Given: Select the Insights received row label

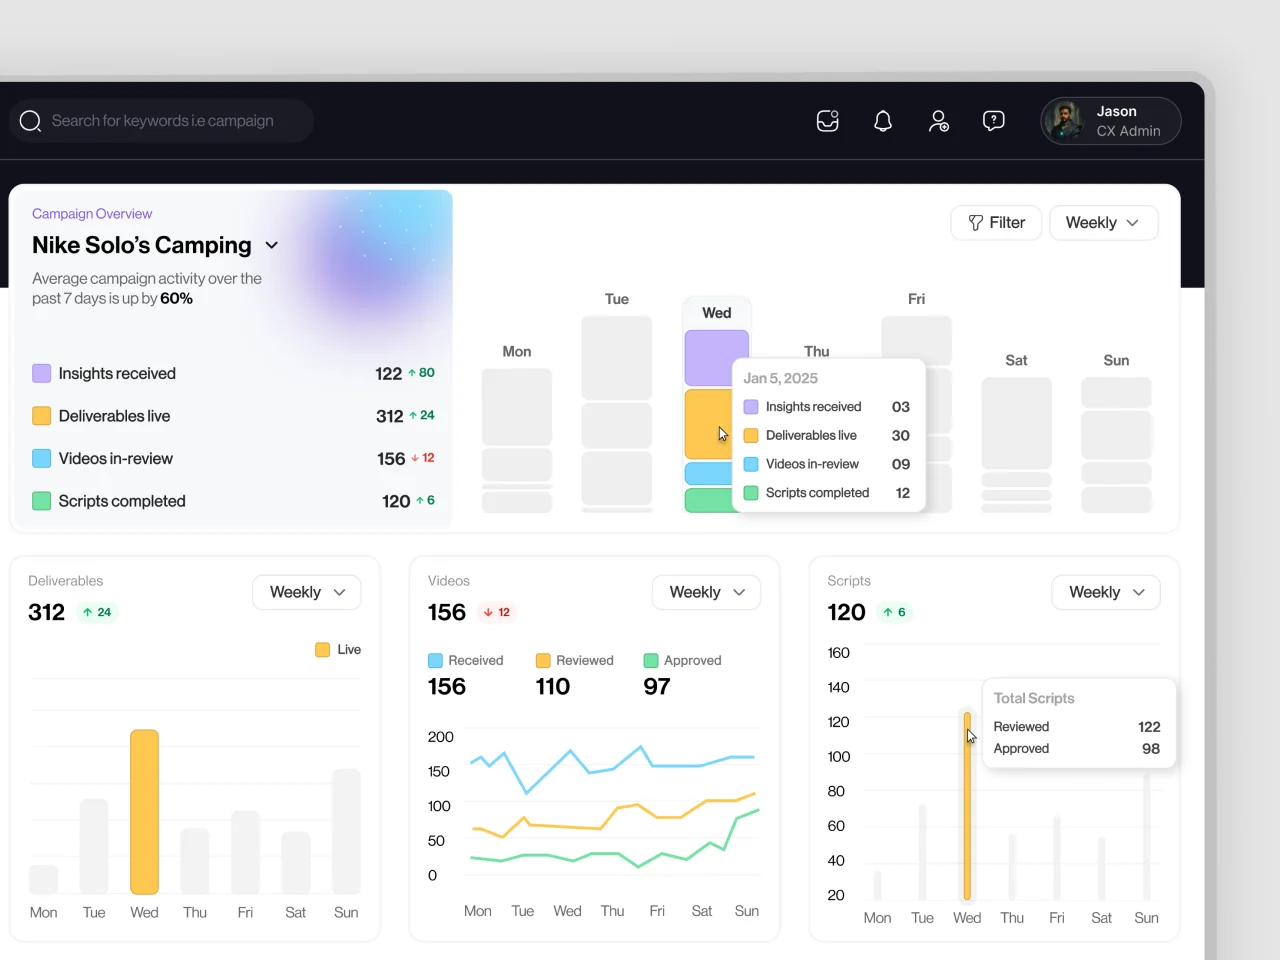Looking at the screenshot, I should 117,373.
